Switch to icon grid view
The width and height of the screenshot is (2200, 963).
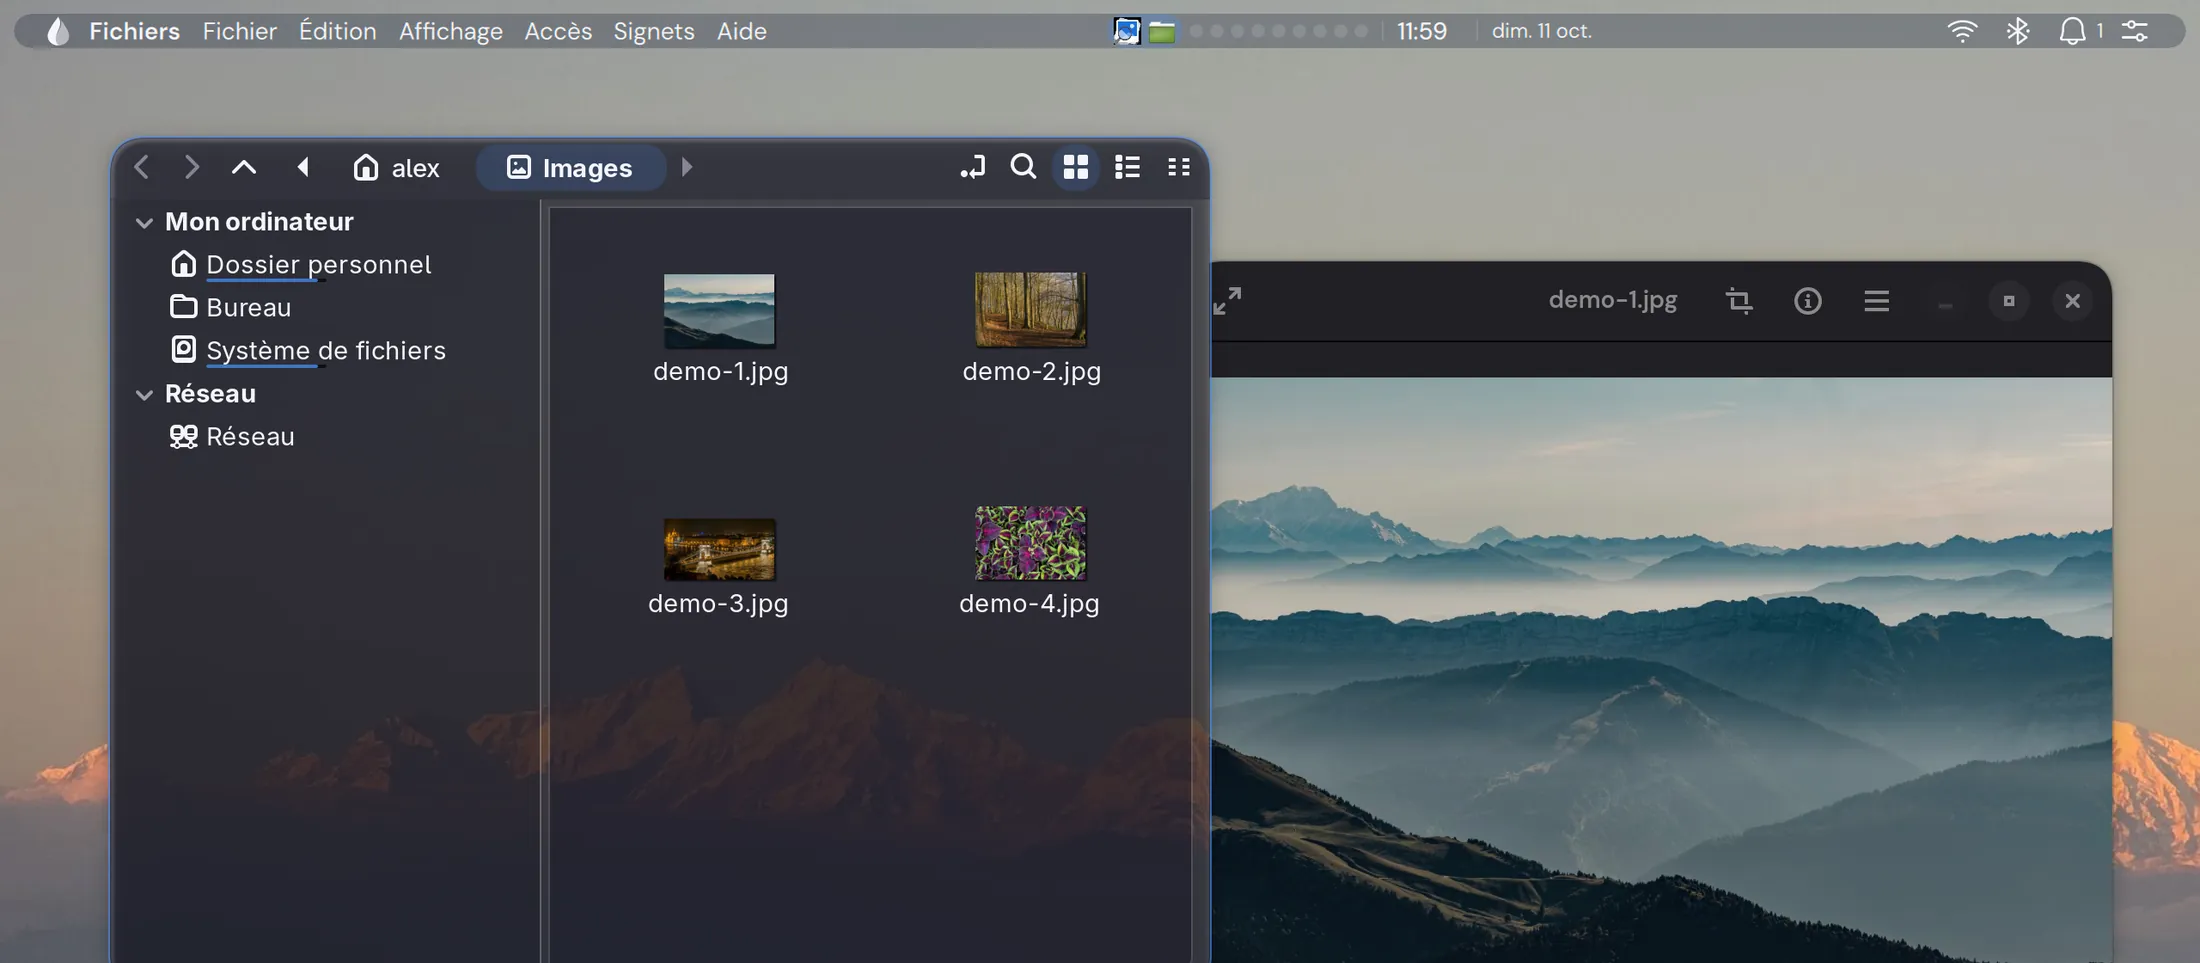click(x=1076, y=167)
